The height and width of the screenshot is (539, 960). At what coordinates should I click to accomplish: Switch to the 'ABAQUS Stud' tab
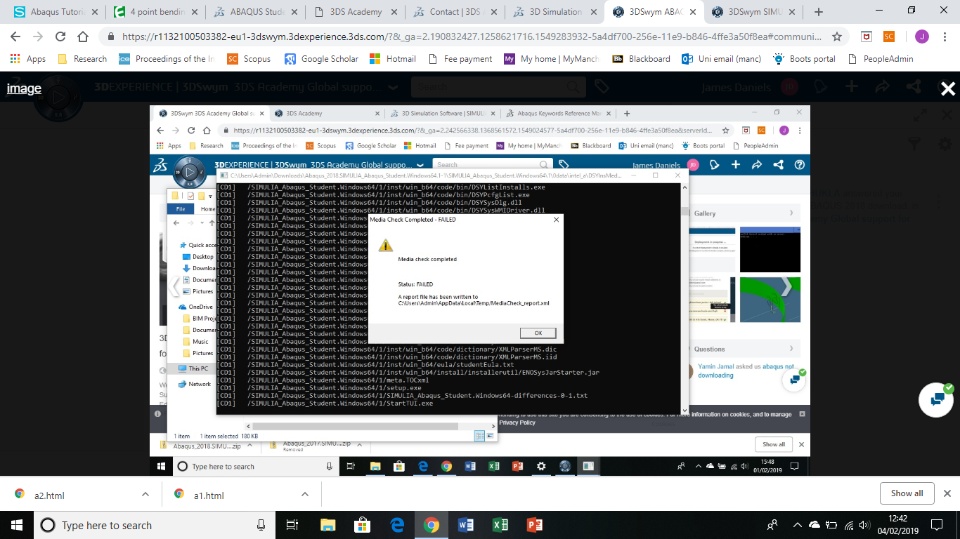[x=257, y=12]
